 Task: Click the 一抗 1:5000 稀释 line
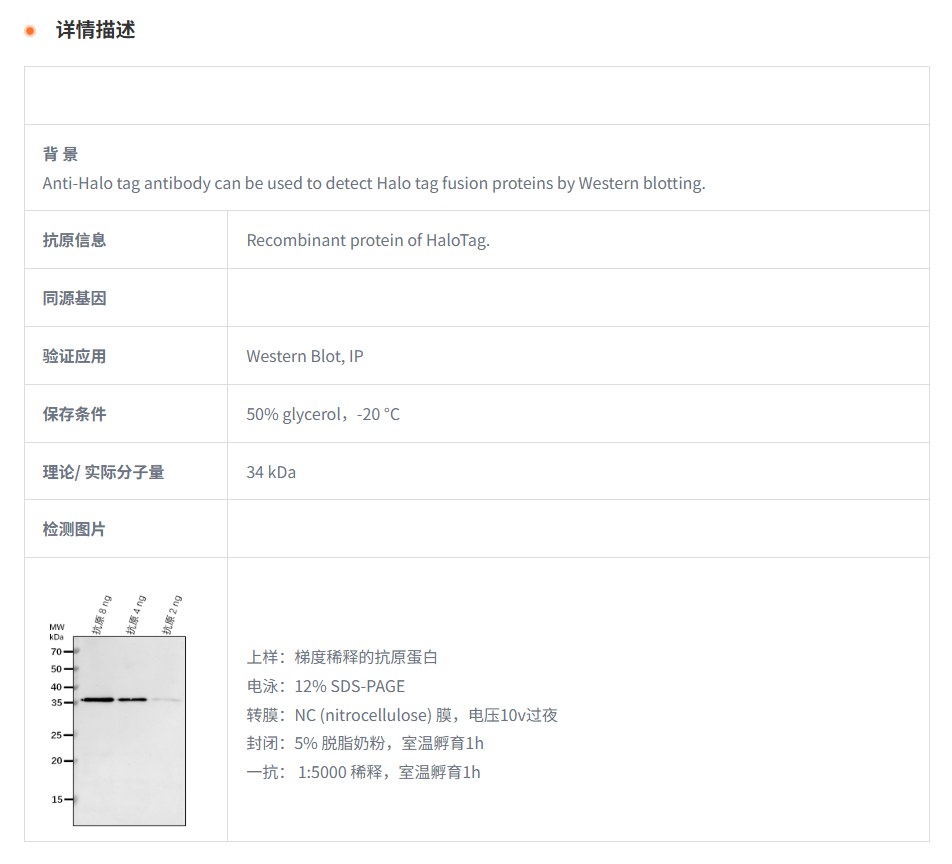(x=364, y=772)
